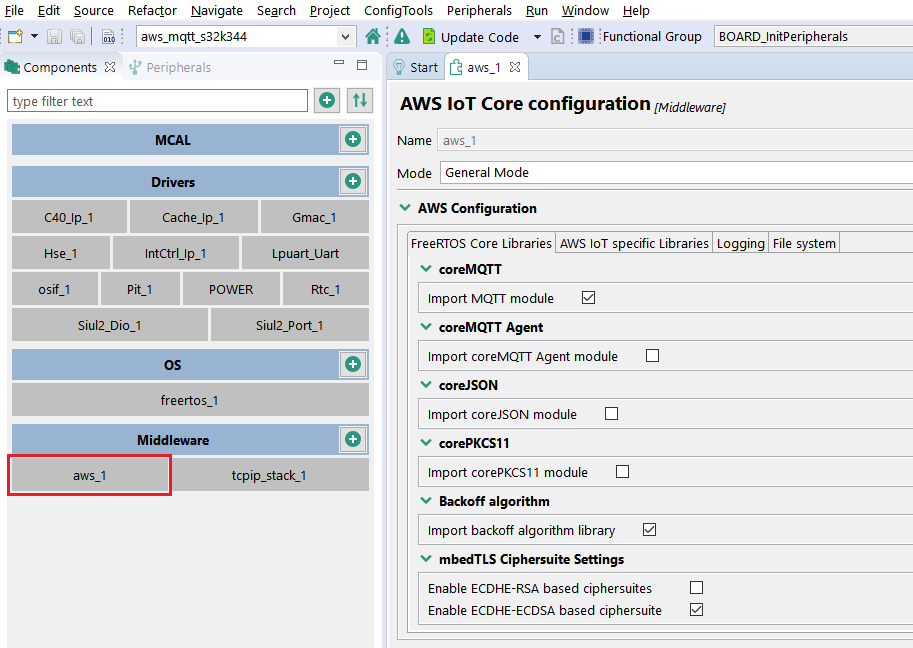Click the sort arrows icon beside filter
The height and width of the screenshot is (648, 913).
tap(359, 101)
